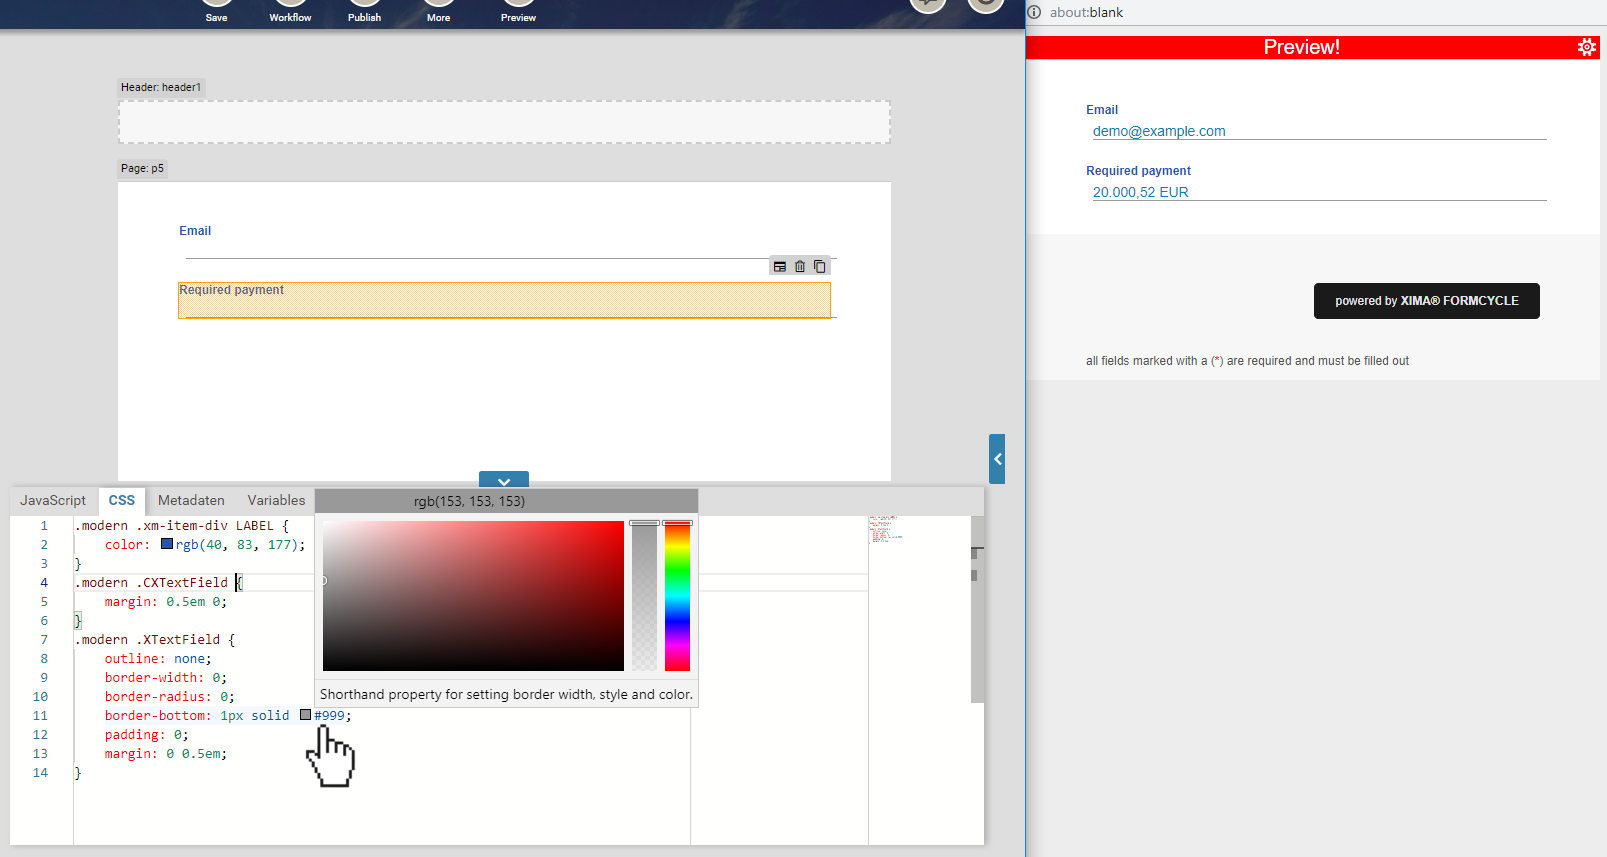Click the Preview toolbar button
The width and height of the screenshot is (1607, 857).
518,12
